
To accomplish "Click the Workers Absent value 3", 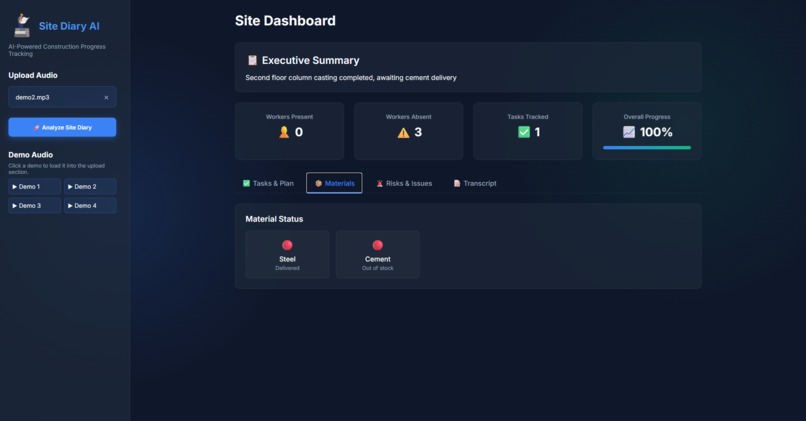I will tap(418, 132).
